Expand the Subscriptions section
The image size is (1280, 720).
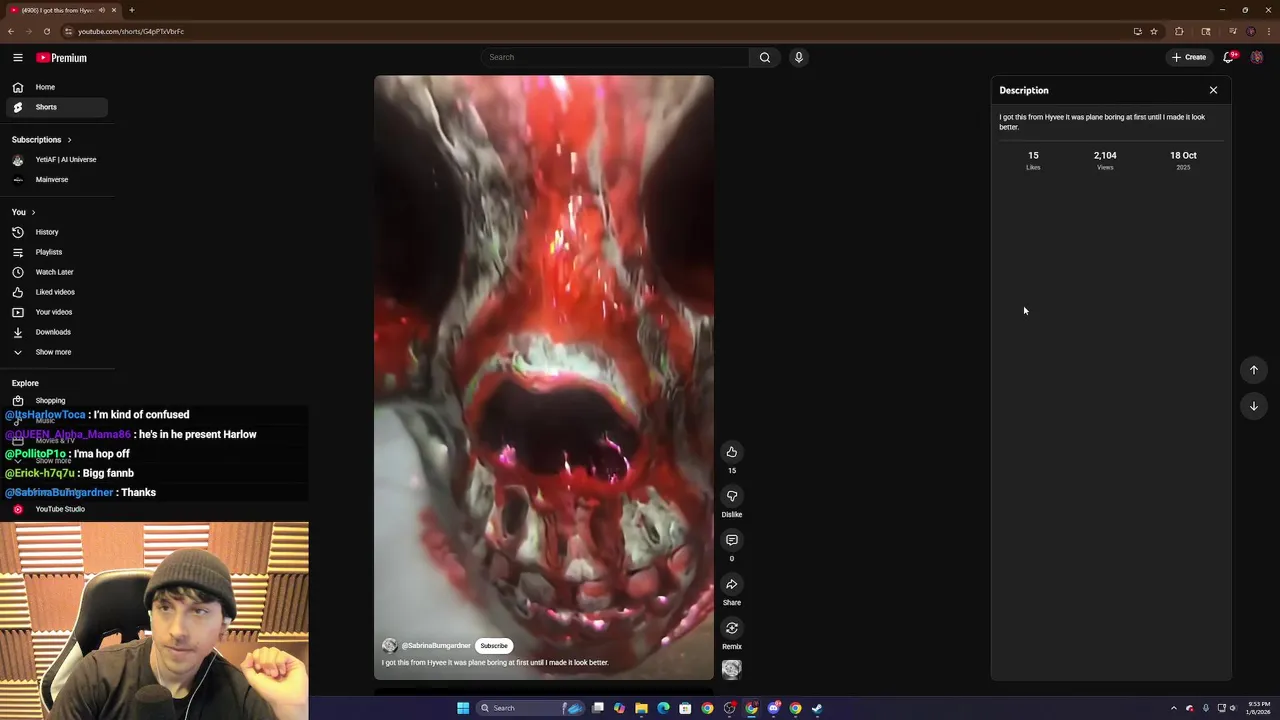[x=42, y=140]
